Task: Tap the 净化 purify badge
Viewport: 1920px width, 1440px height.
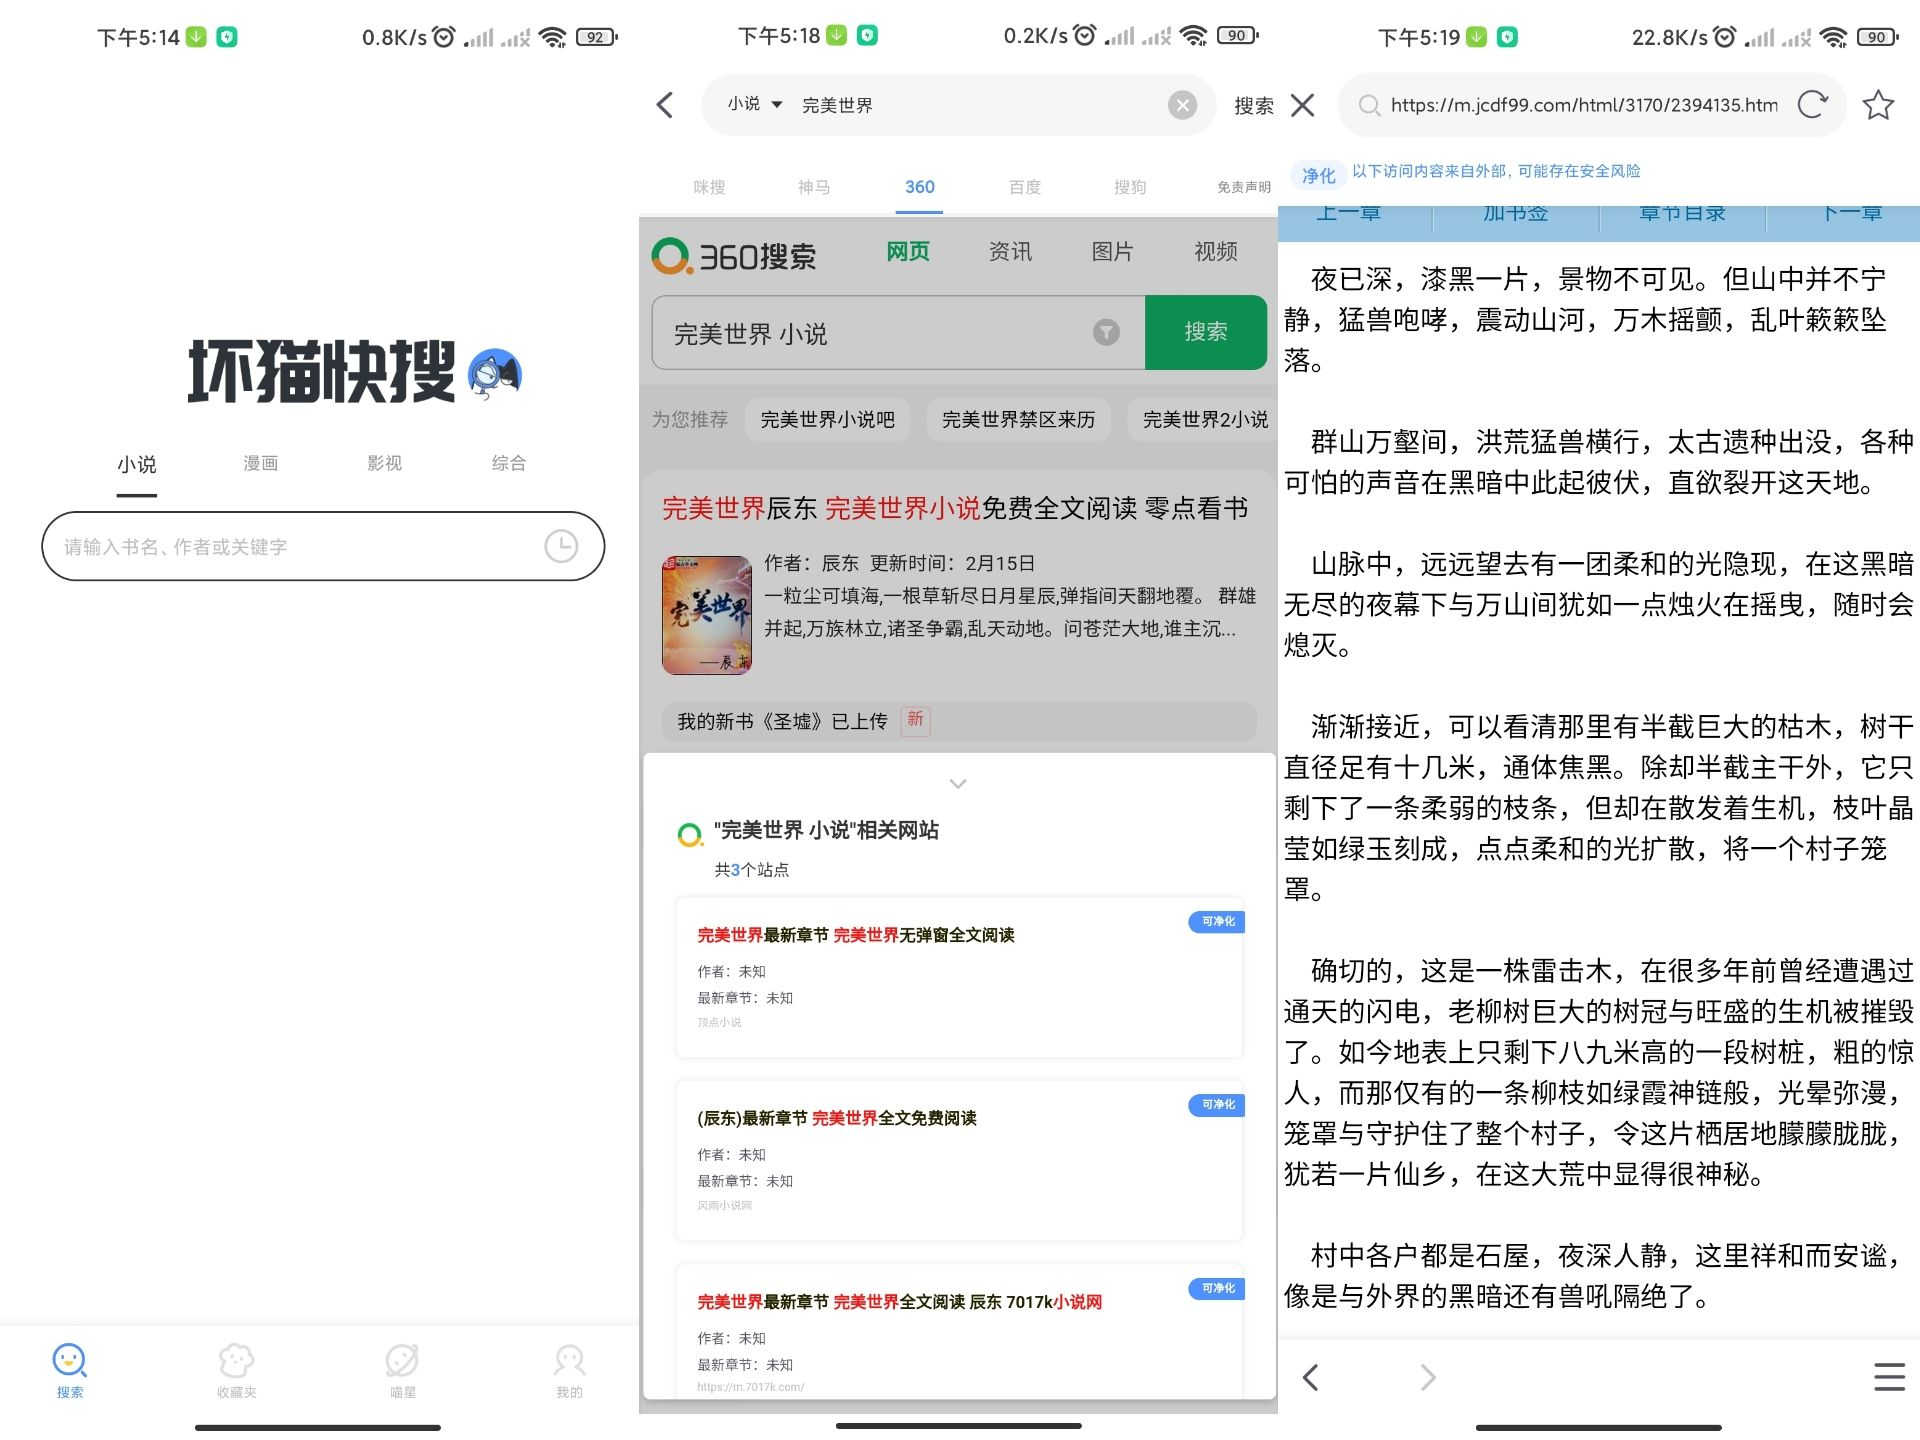Action: click(x=1318, y=175)
